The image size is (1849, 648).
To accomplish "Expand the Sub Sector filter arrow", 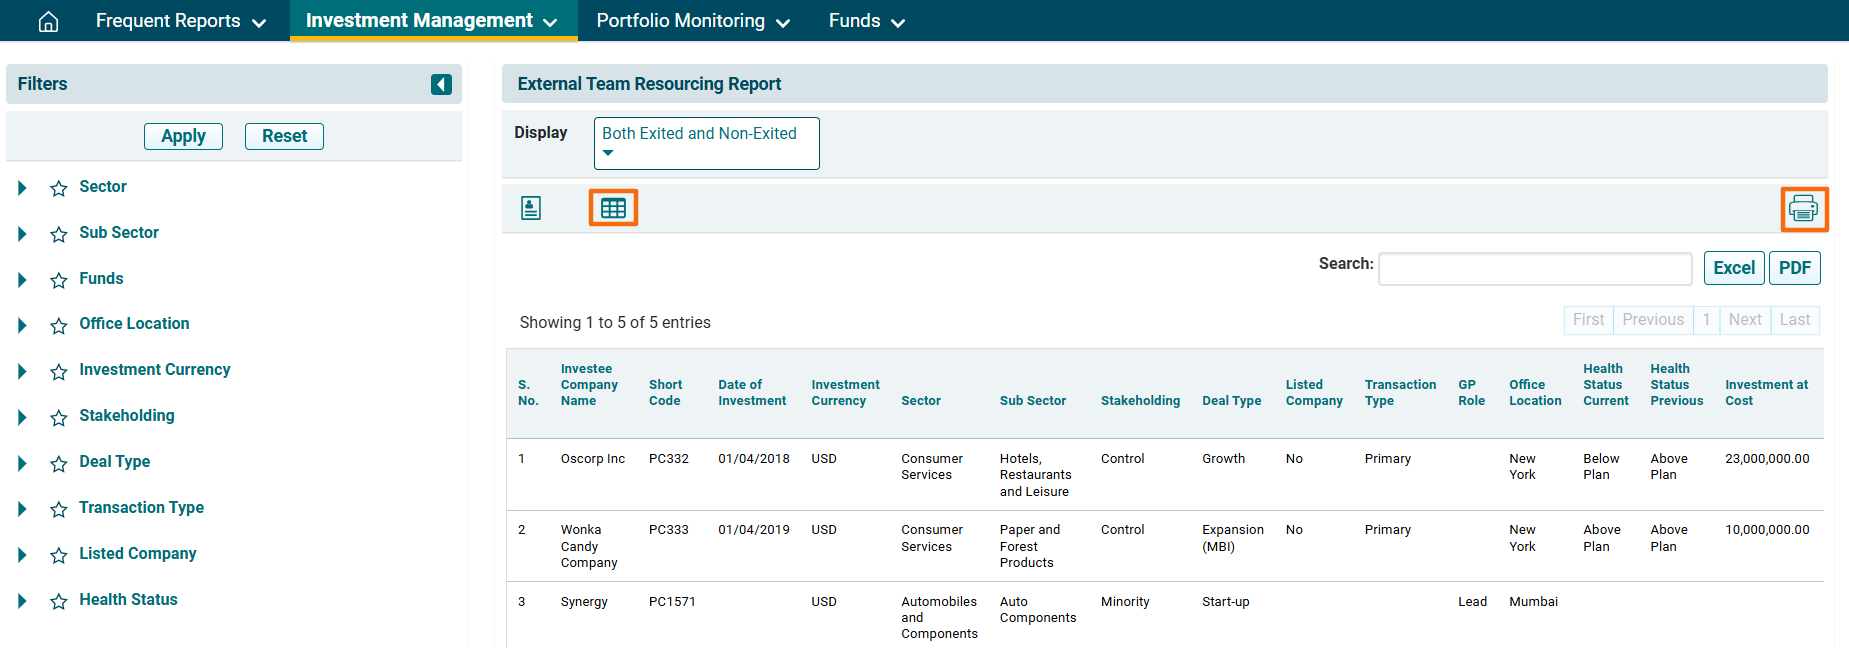I will pos(22,234).
